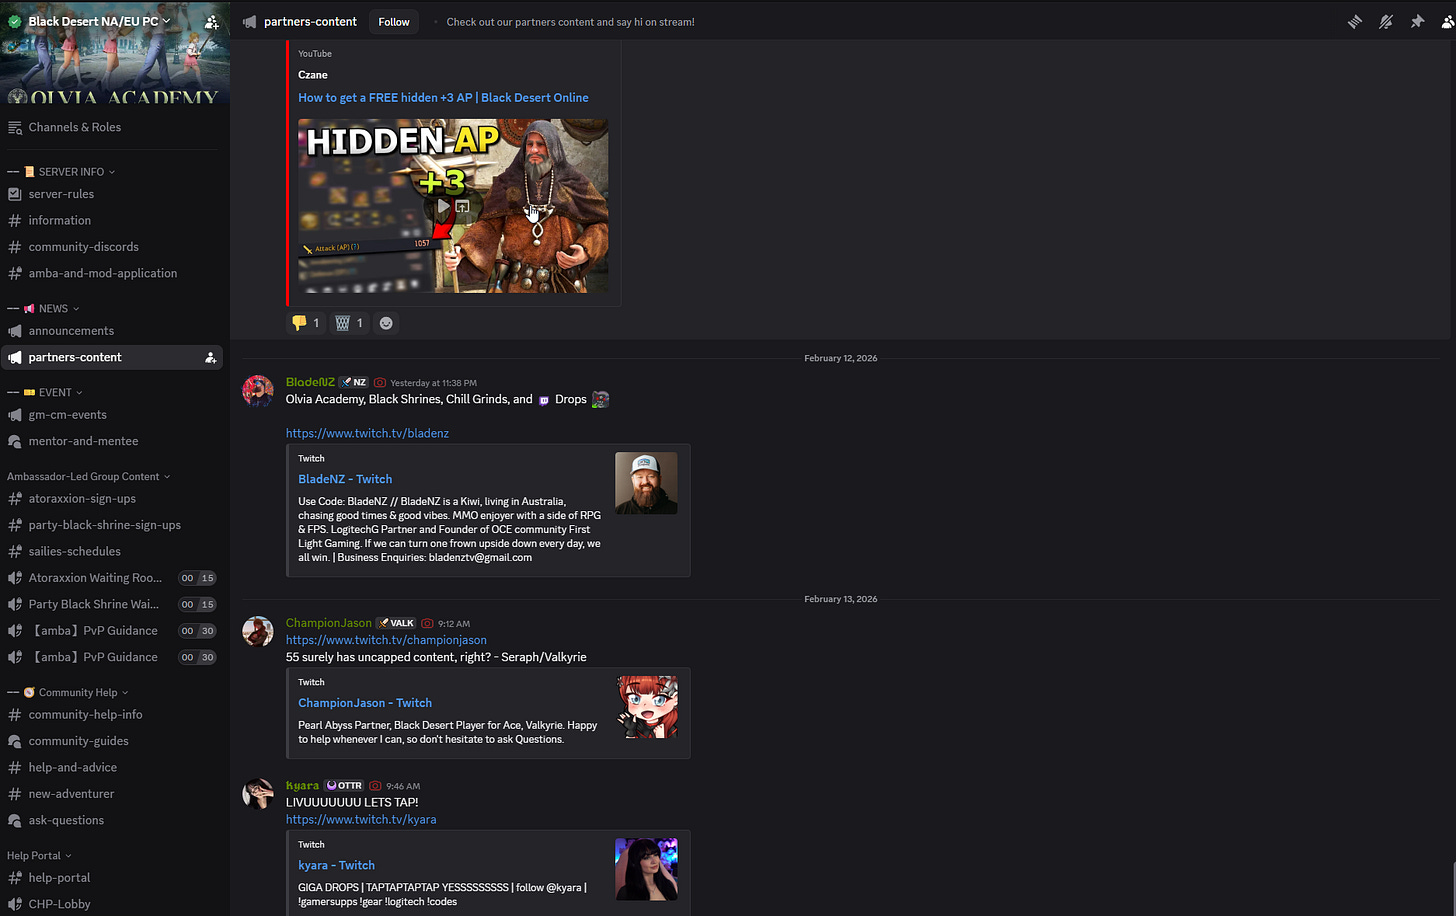Toggle the member list icon
Image resolution: width=1456 pixels, height=916 pixels.
(x=1448, y=21)
